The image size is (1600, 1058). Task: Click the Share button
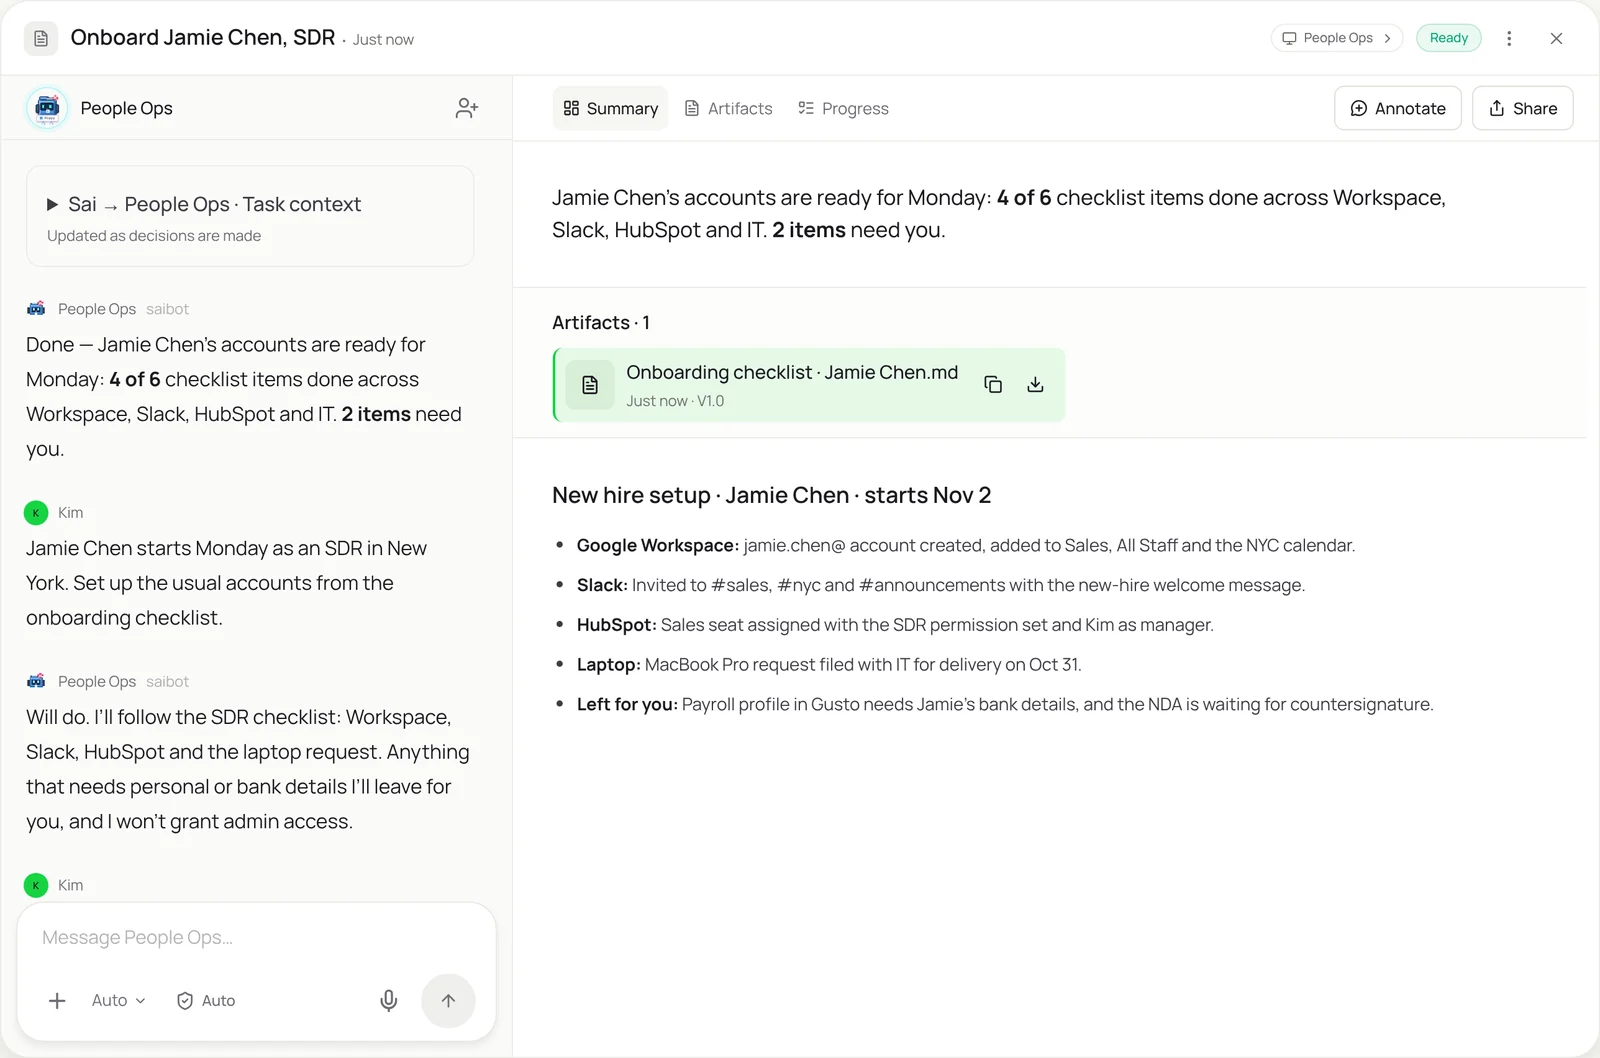pos(1523,108)
